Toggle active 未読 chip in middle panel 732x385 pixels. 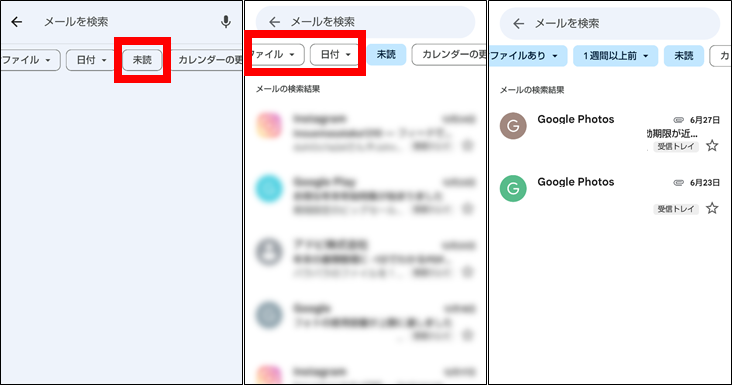tap(386, 55)
